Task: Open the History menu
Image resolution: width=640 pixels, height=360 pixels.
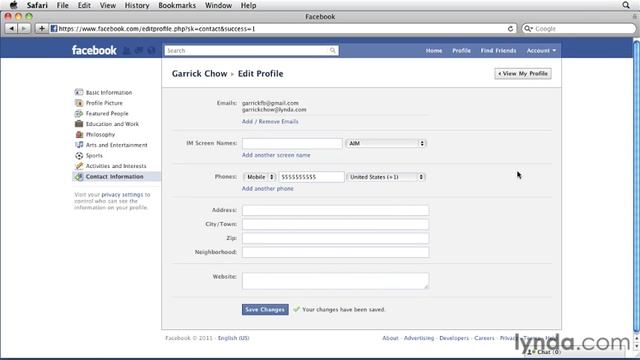Action: [137, 5]
